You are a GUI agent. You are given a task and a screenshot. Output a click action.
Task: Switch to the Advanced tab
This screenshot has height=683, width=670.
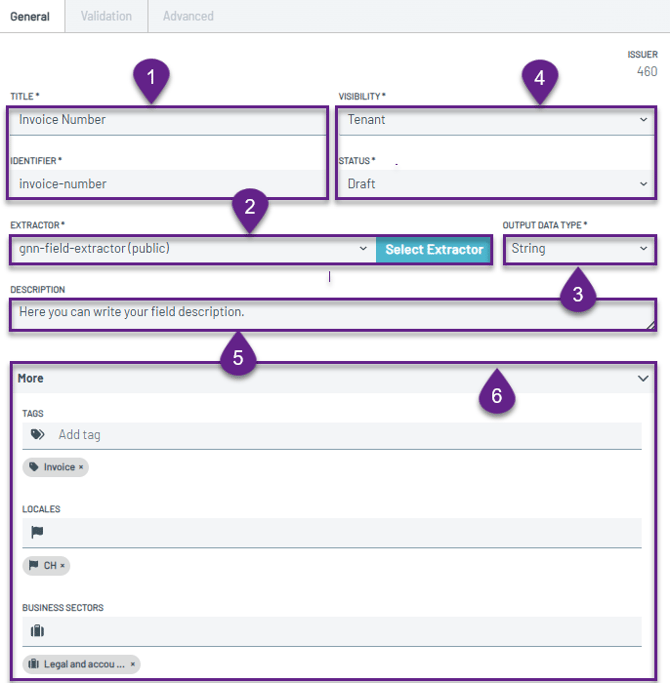click(x=188, y=16)
